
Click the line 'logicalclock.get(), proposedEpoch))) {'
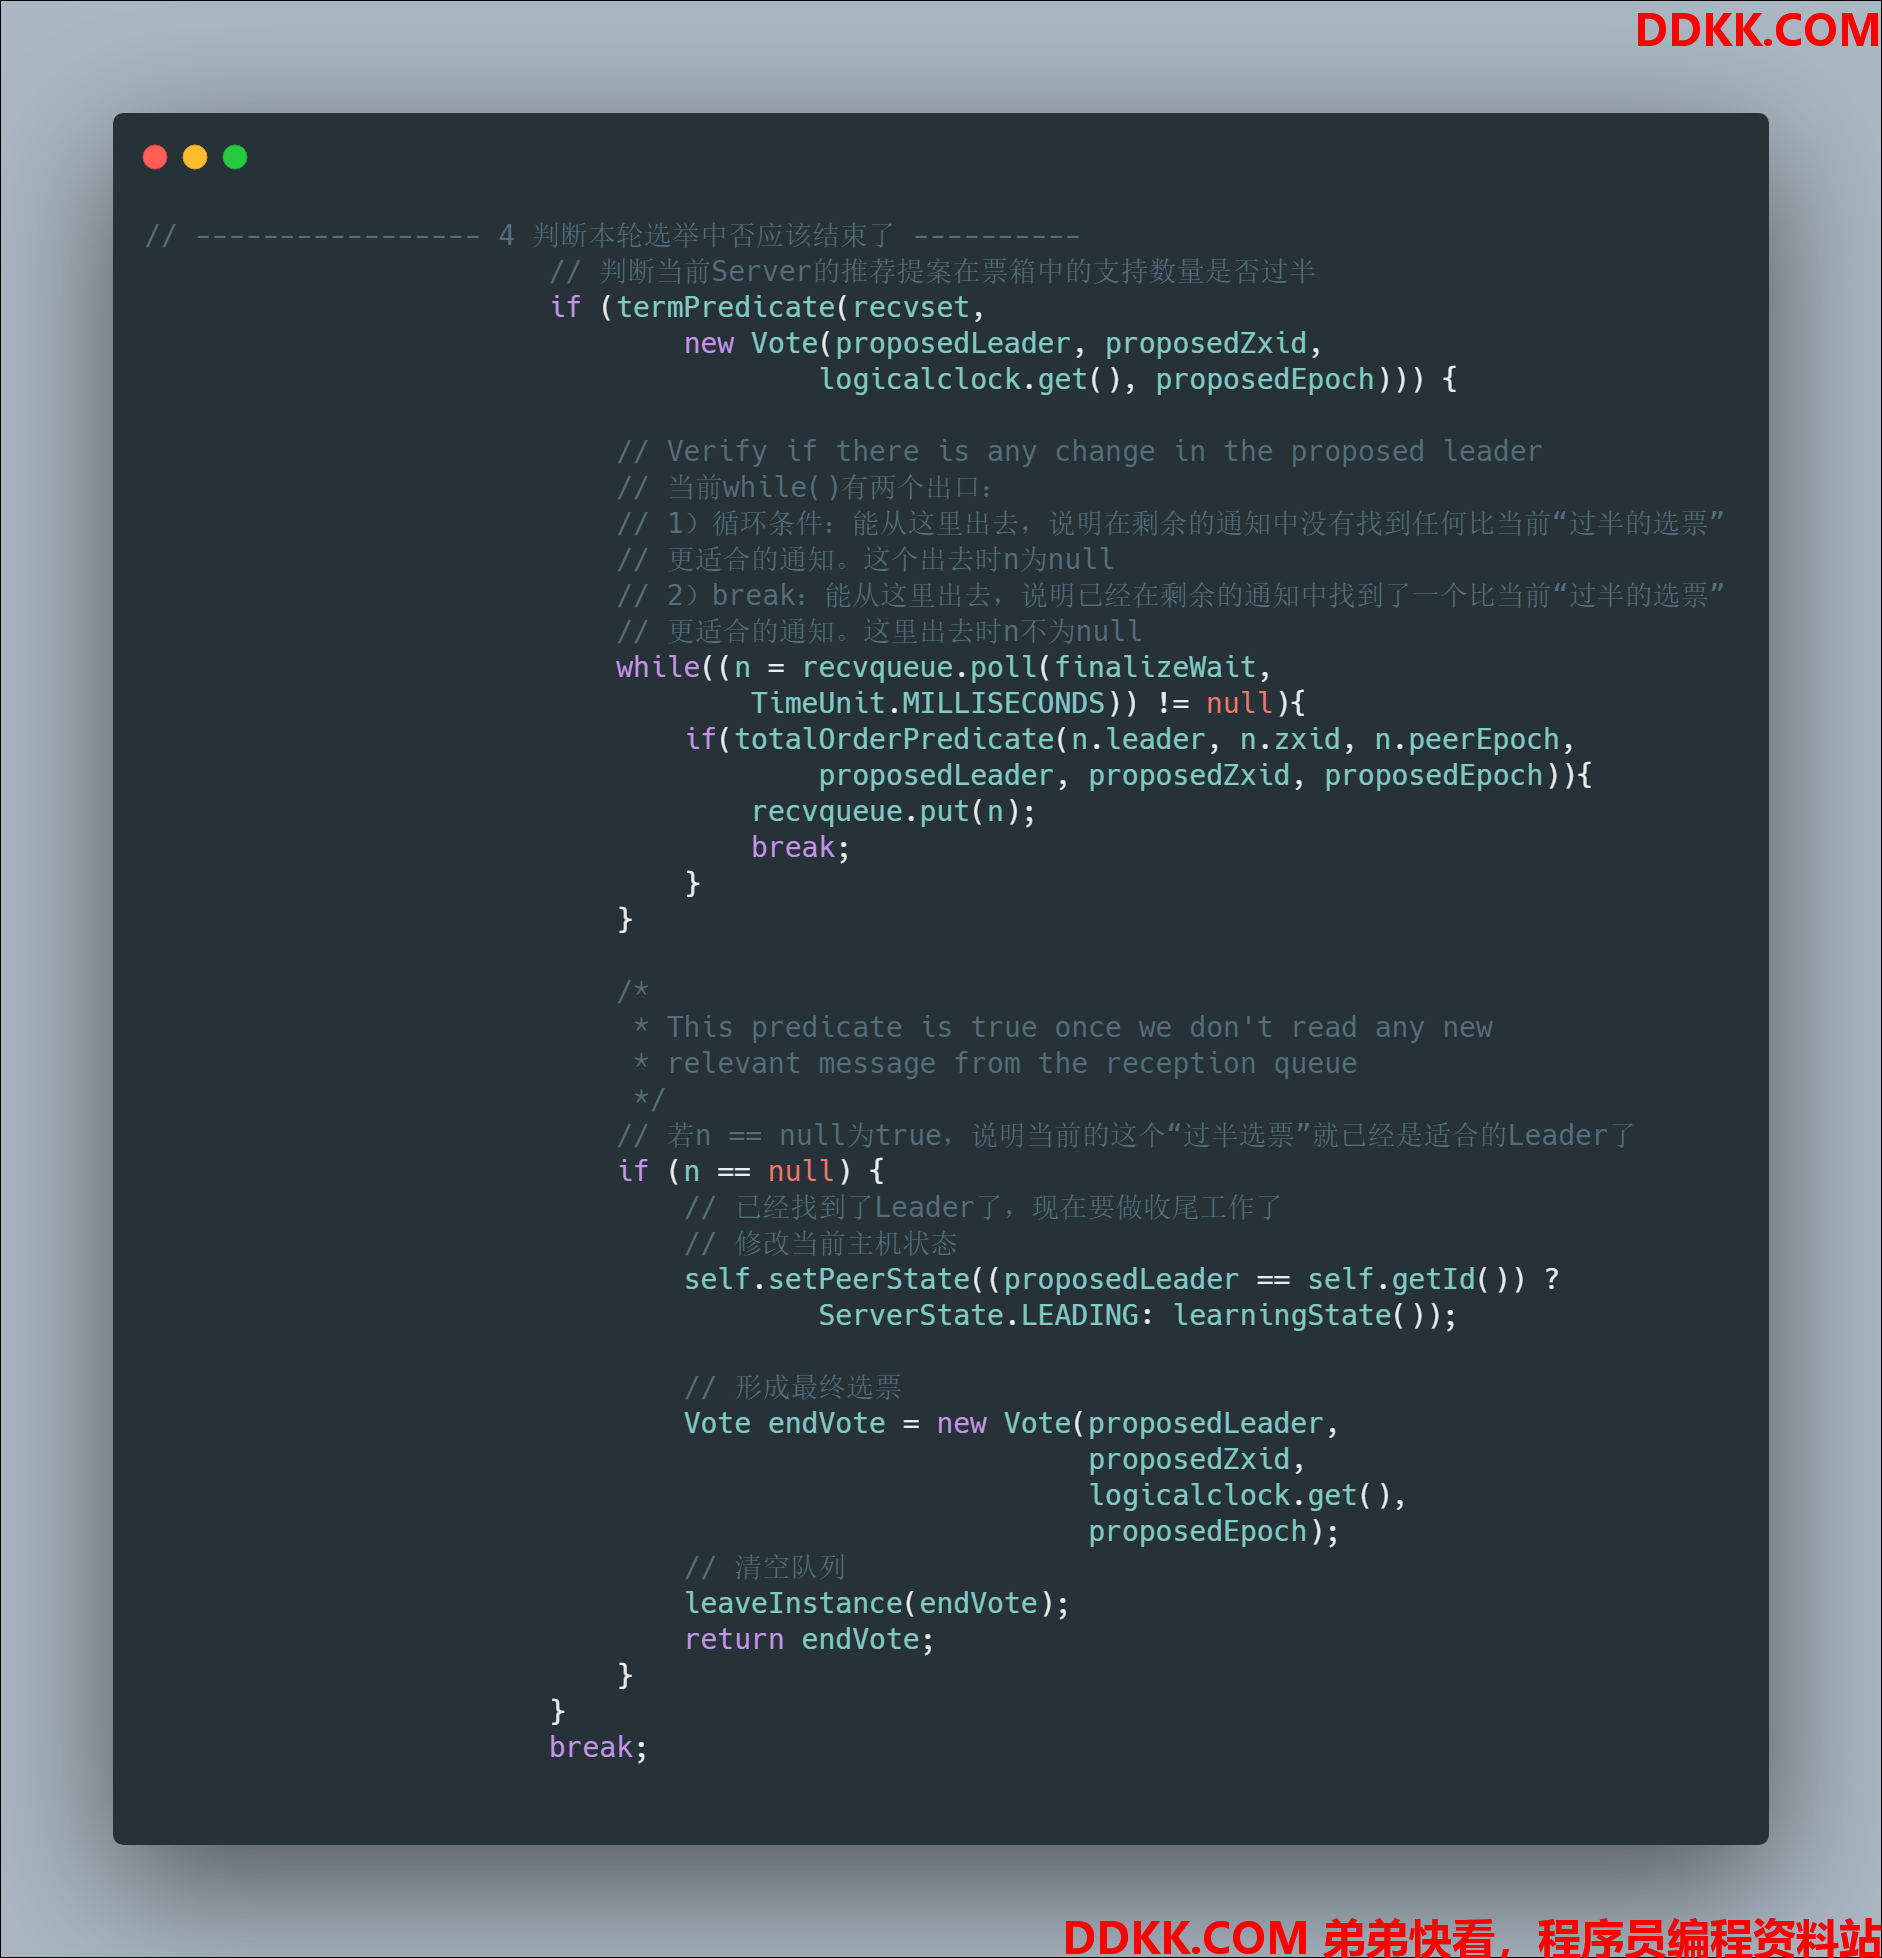coord(1138,379)
